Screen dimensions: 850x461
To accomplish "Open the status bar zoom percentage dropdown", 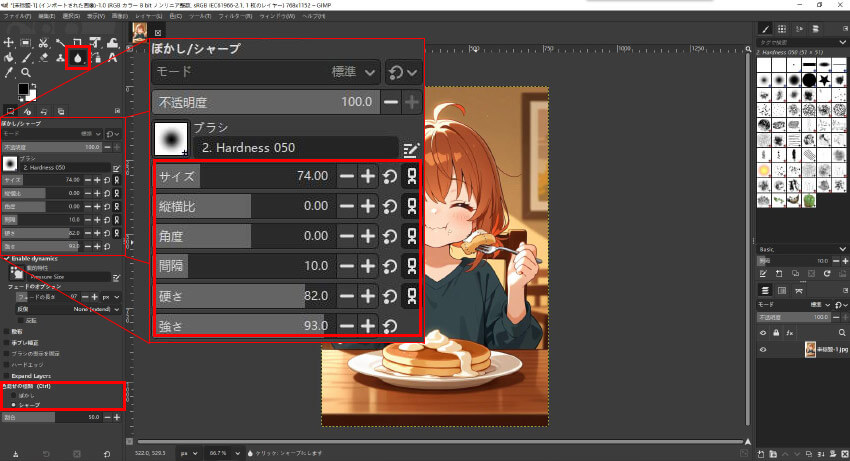I will pyautogui.click(x=225, y=453).
